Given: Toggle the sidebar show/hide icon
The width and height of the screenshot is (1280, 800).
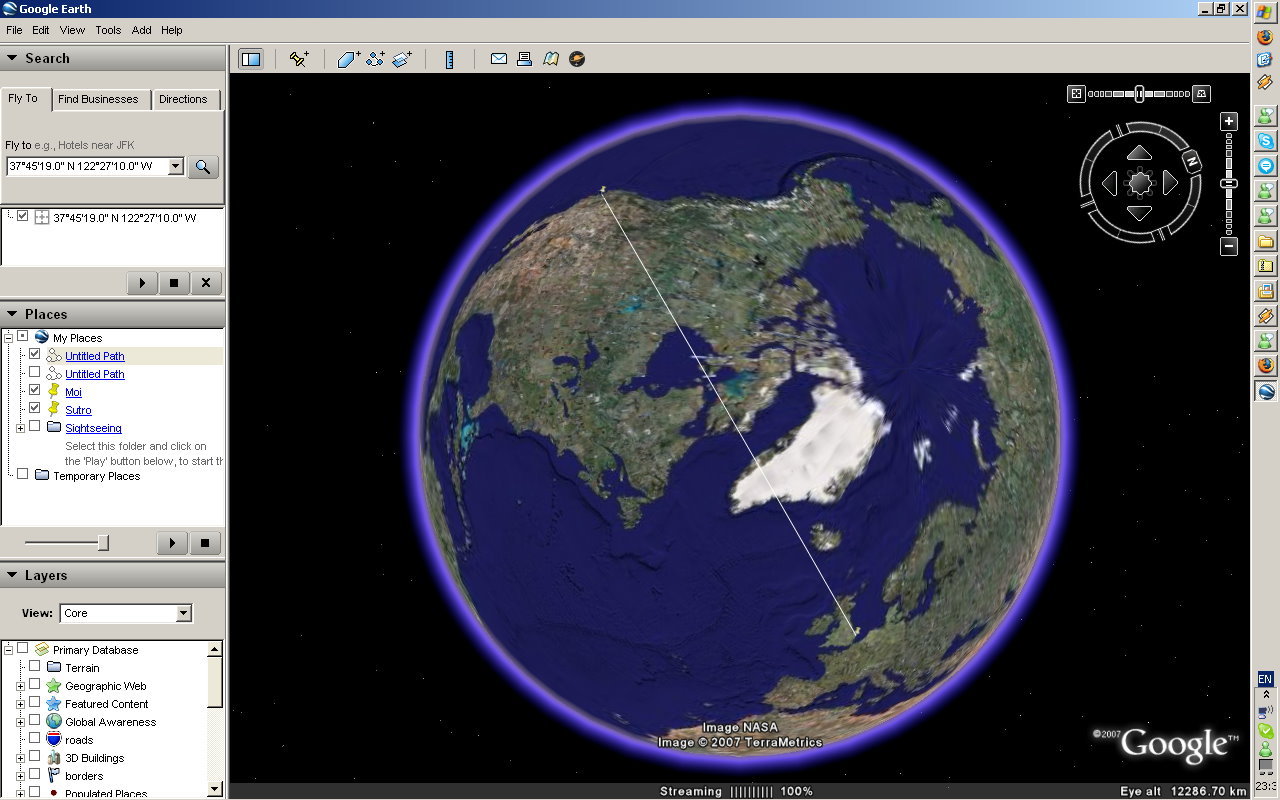Looking at the screenshot, I should [251, 59].
